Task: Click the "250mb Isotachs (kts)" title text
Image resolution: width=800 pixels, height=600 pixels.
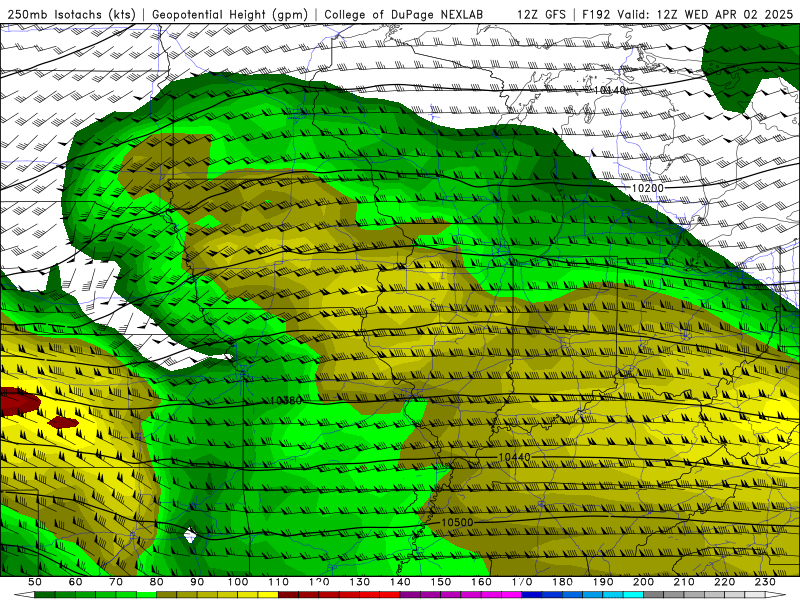Action: 72,15
